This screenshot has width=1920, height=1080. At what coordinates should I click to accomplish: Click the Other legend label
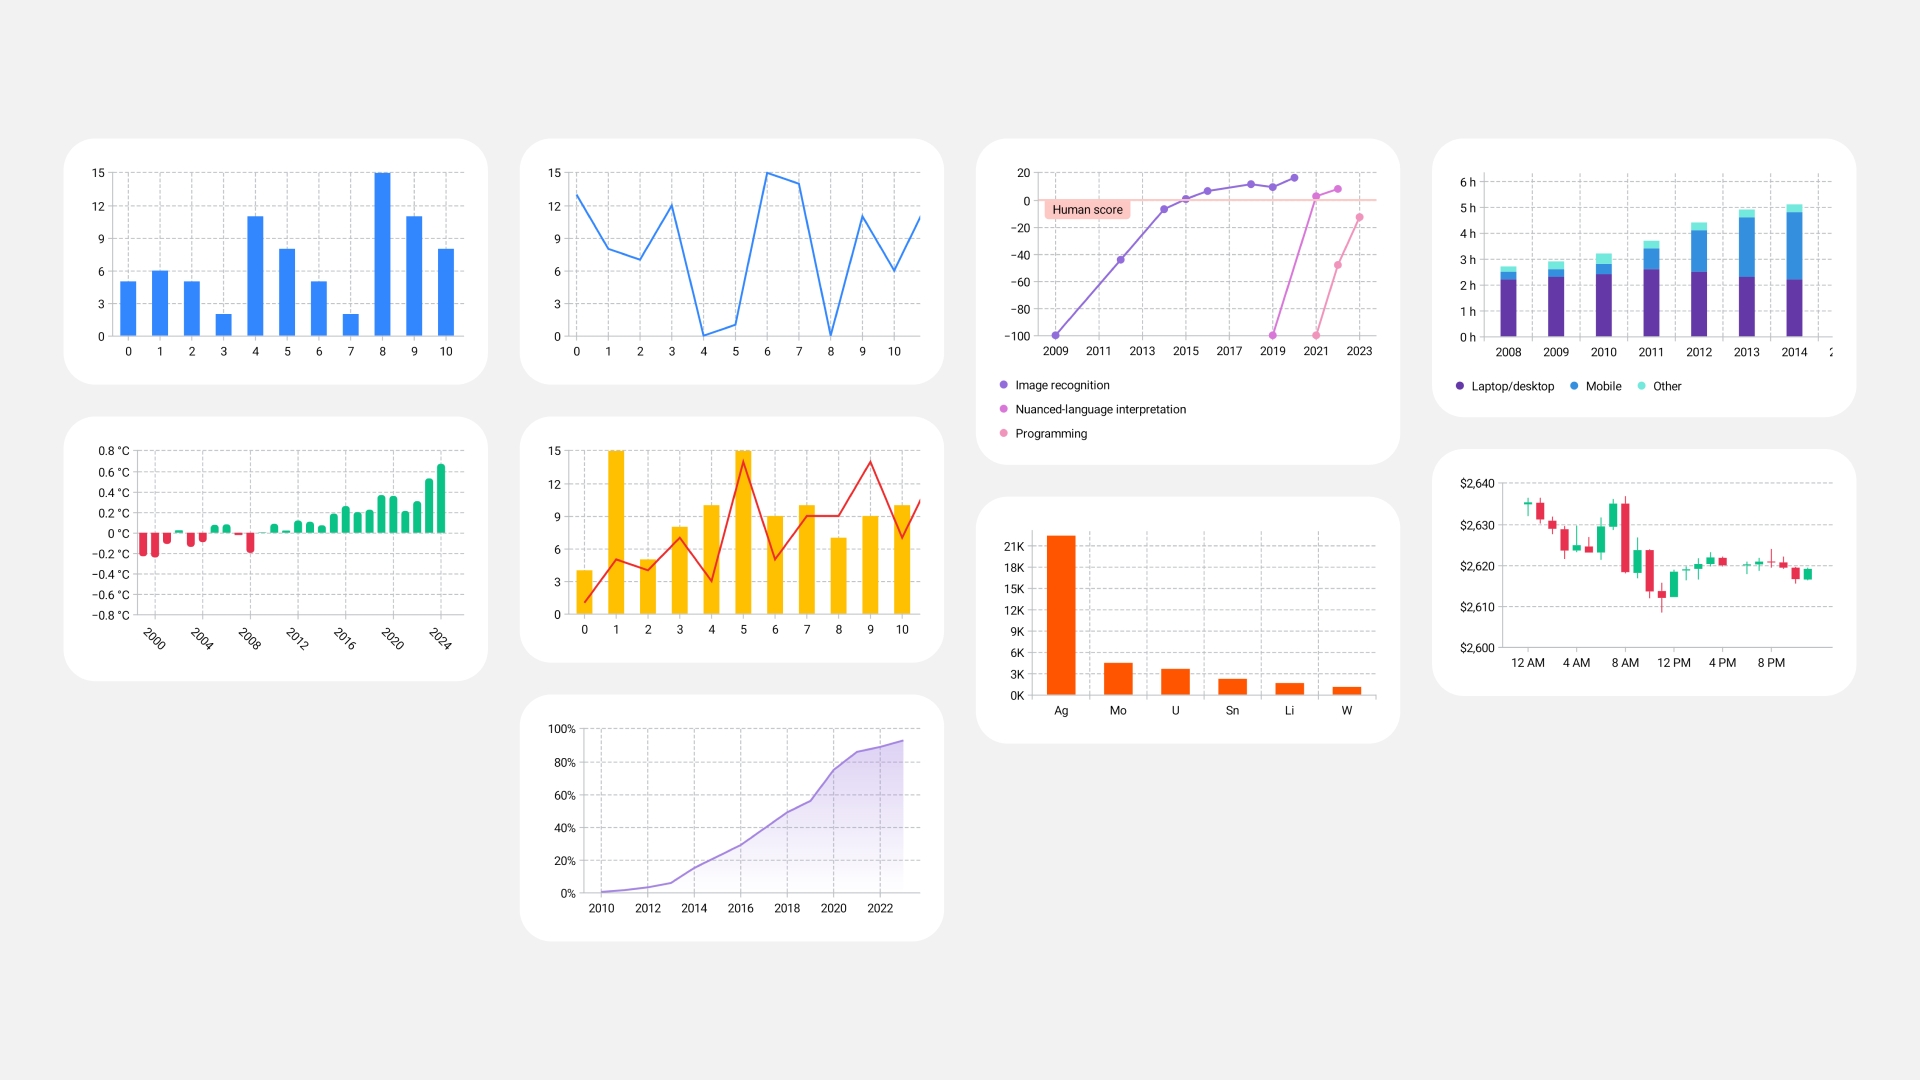coord(1666,386)
